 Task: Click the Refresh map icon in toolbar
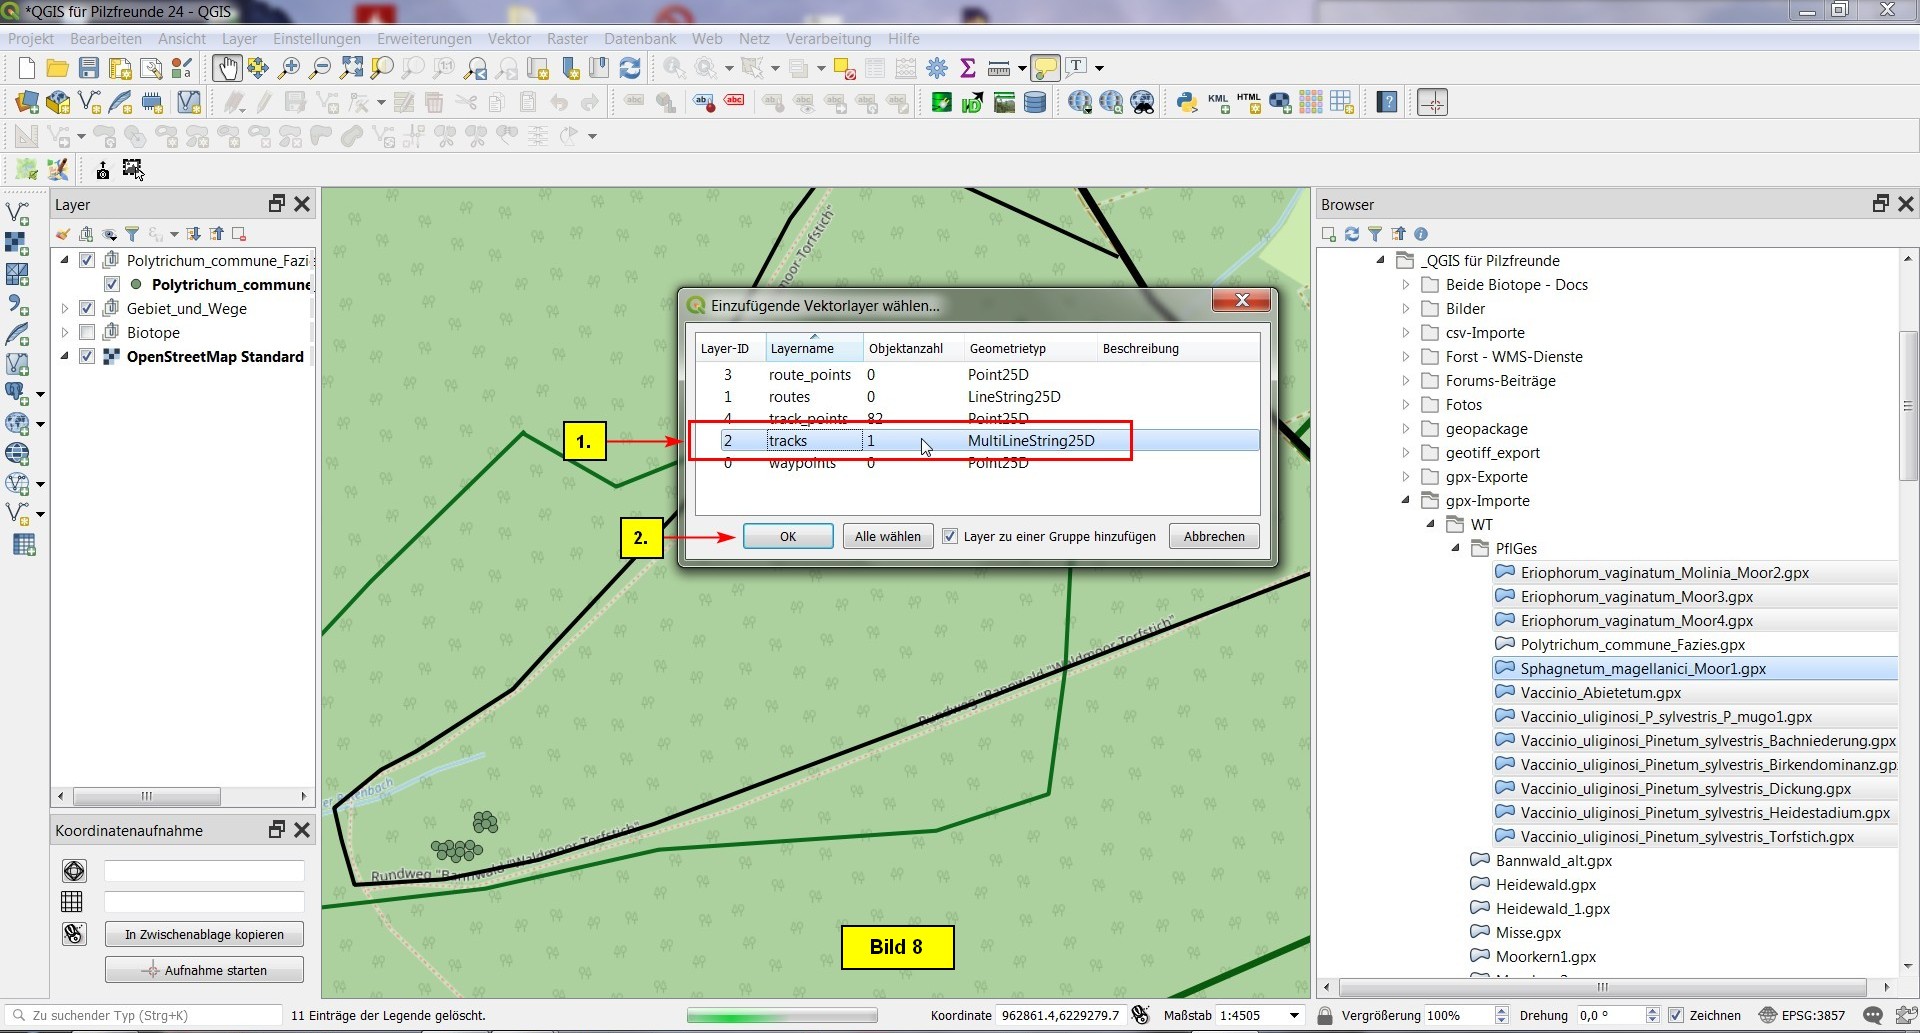pyautogui.click(x=630, y=68)
